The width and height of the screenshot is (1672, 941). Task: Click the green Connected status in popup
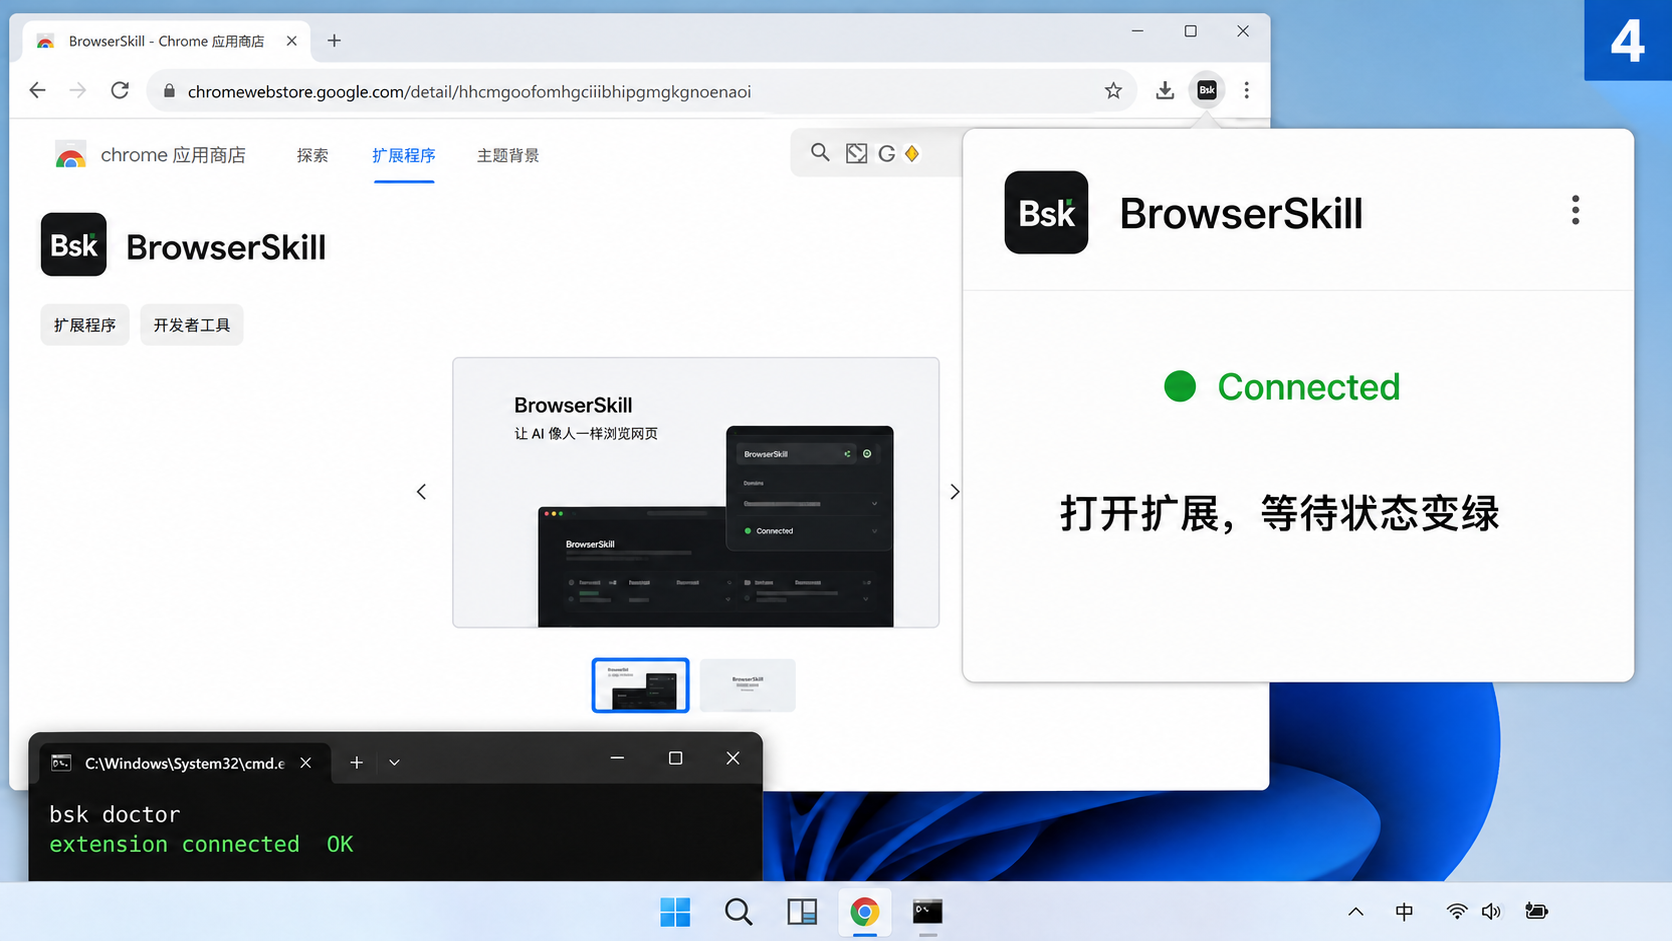(x=1282, y=387)
